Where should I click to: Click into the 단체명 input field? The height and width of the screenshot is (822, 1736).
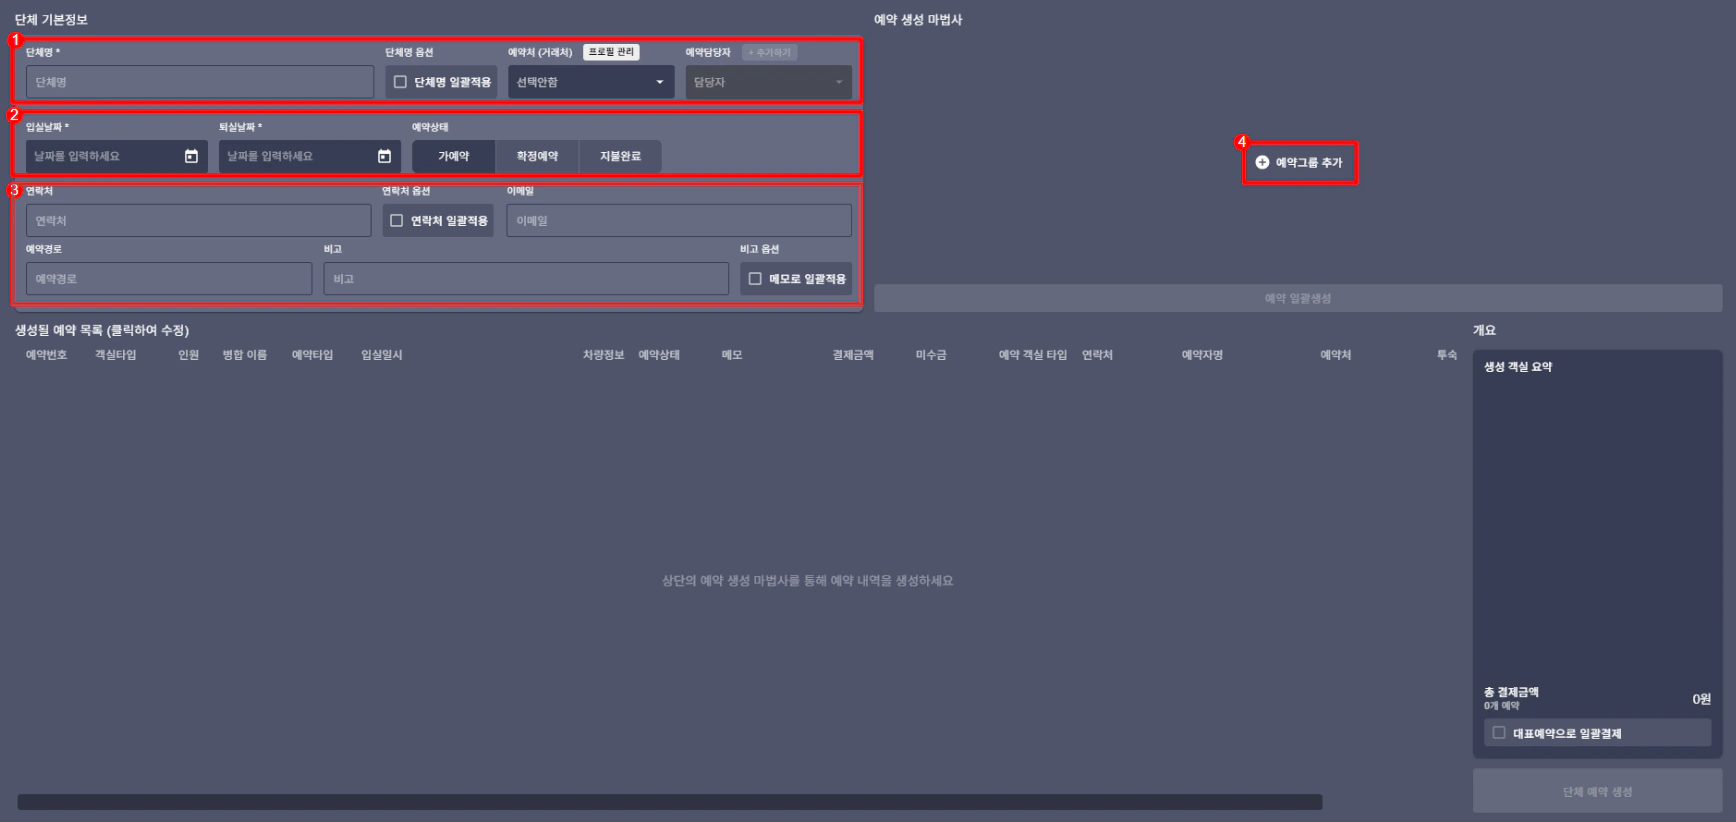click(200, 82)
